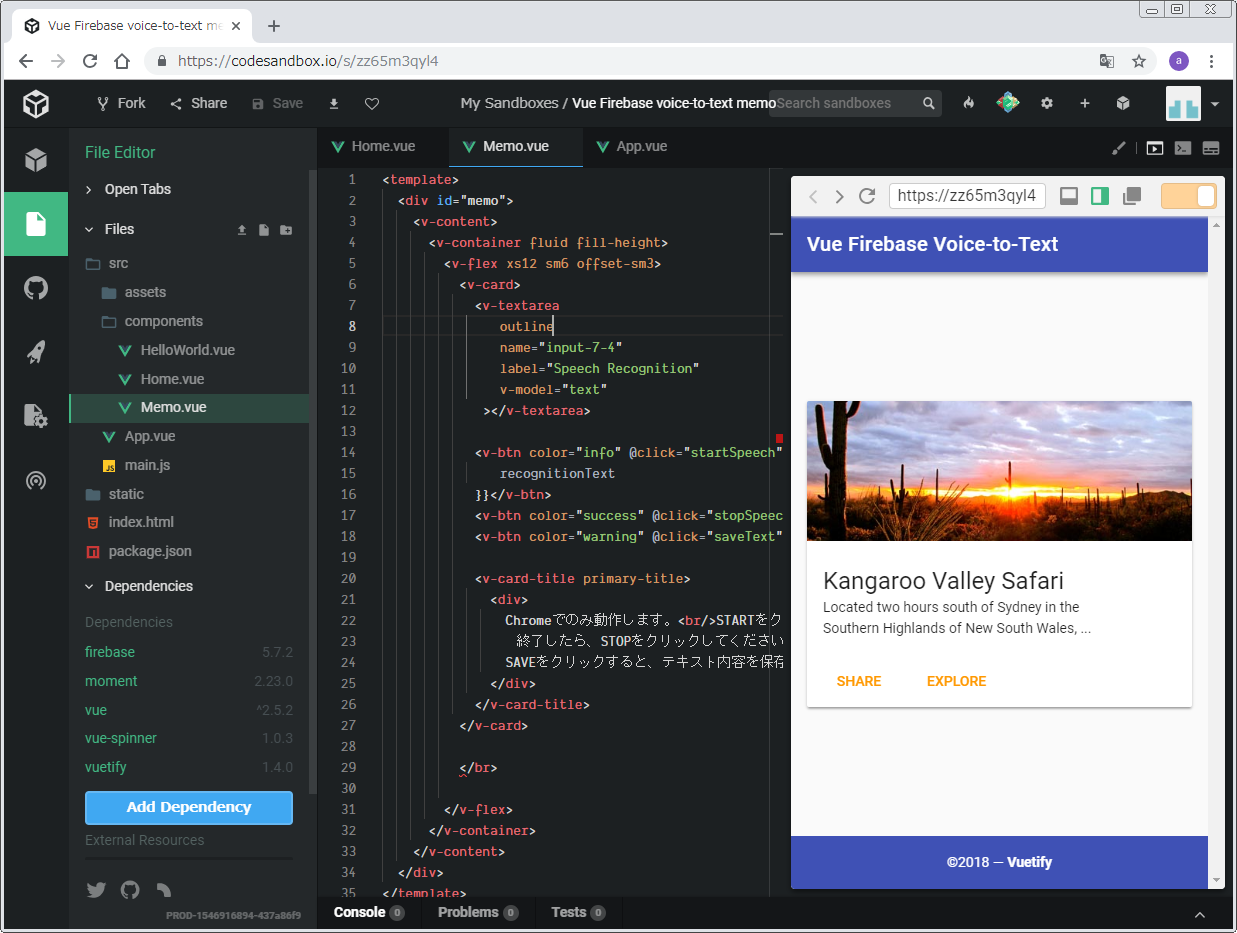Switch to the App.vue editor tab

click(x=631, y=146)
